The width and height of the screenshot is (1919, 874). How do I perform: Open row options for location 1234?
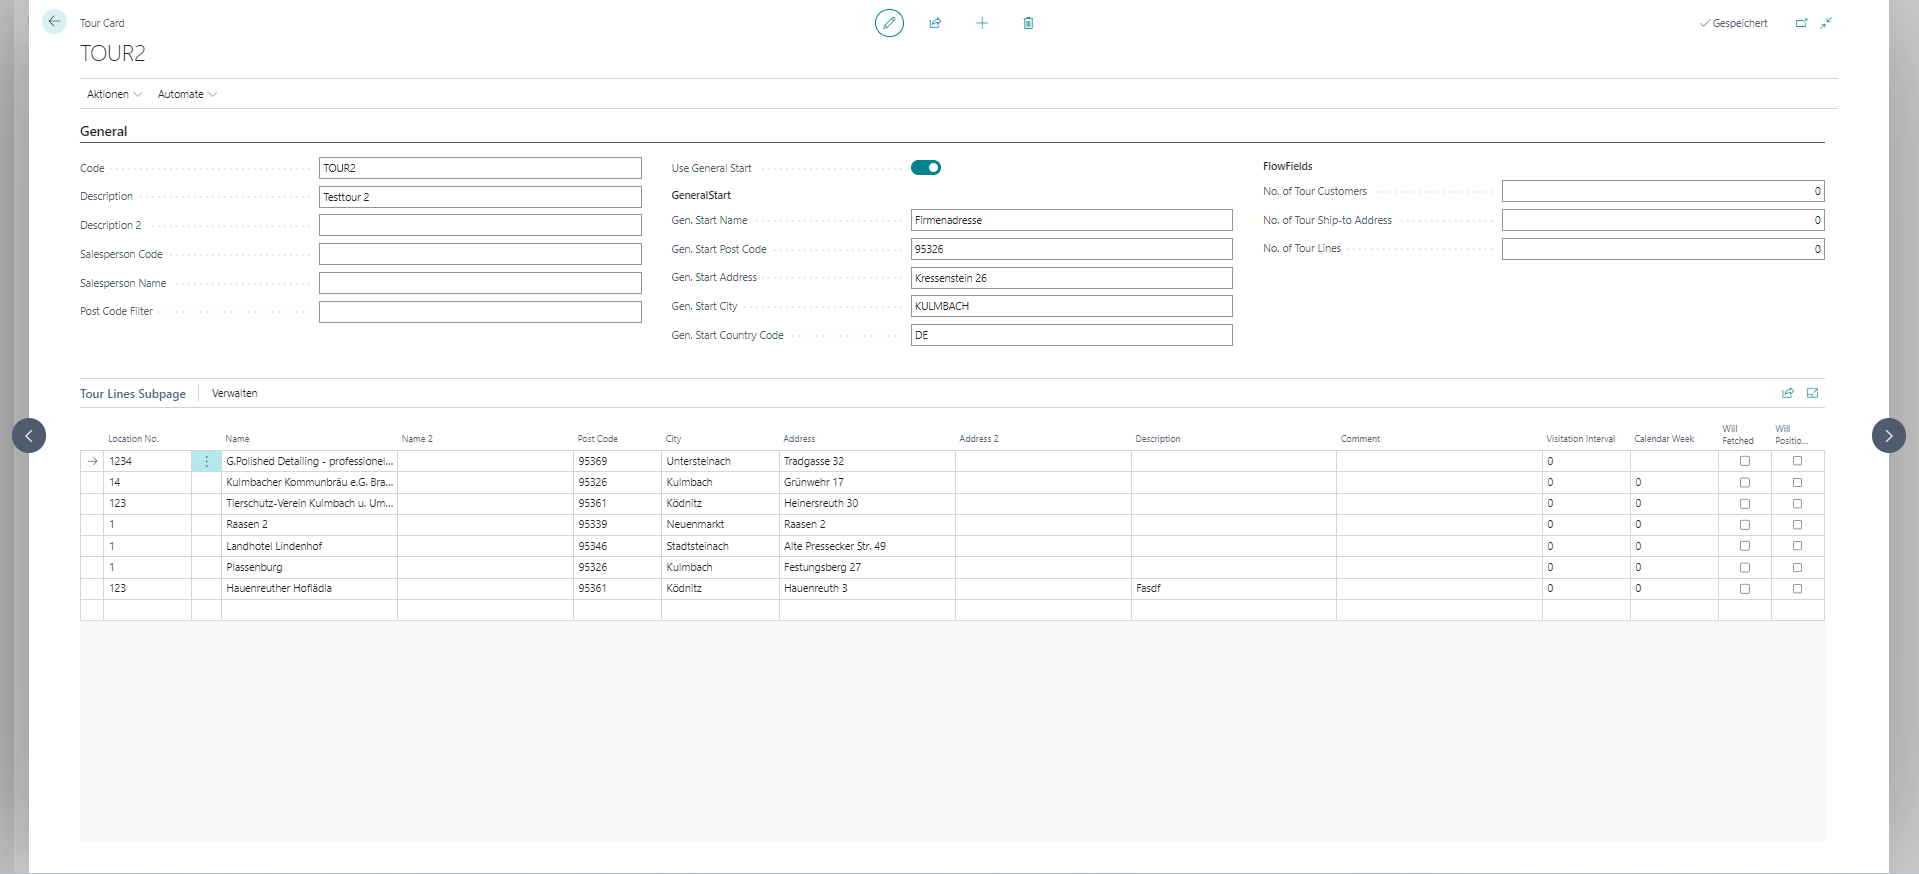206,461
